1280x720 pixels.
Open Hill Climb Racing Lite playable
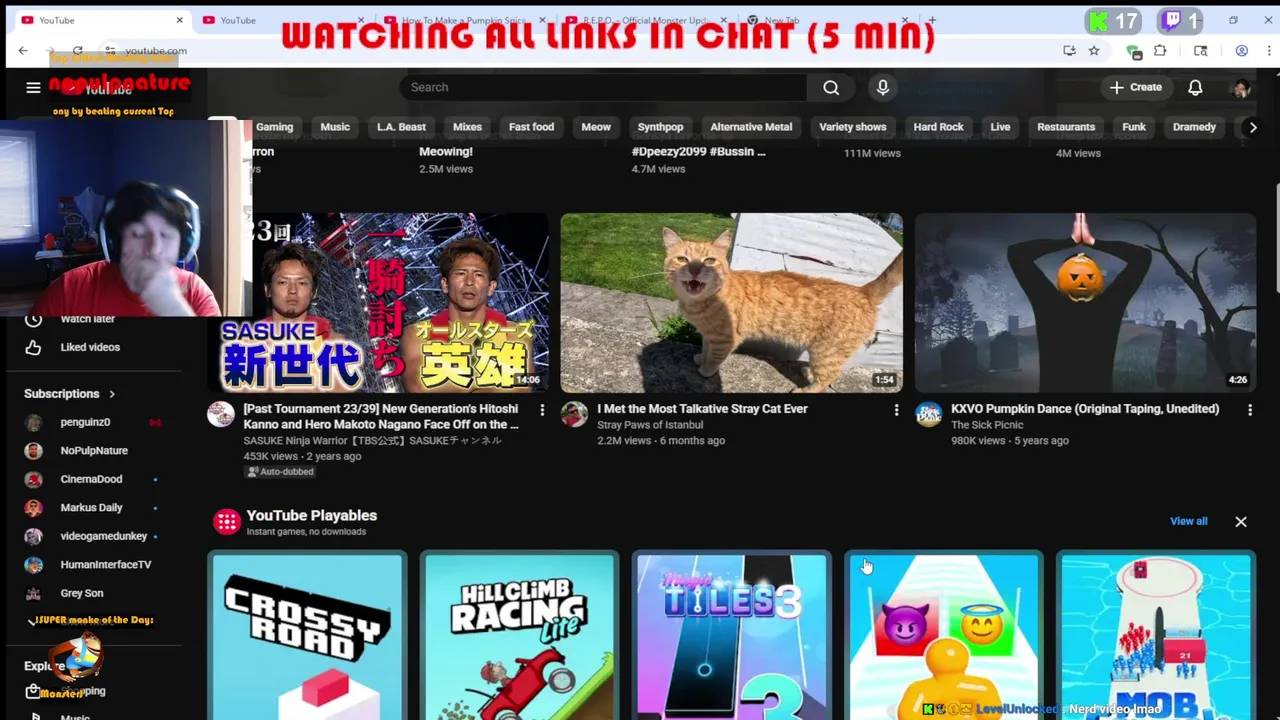pos(520,636)
